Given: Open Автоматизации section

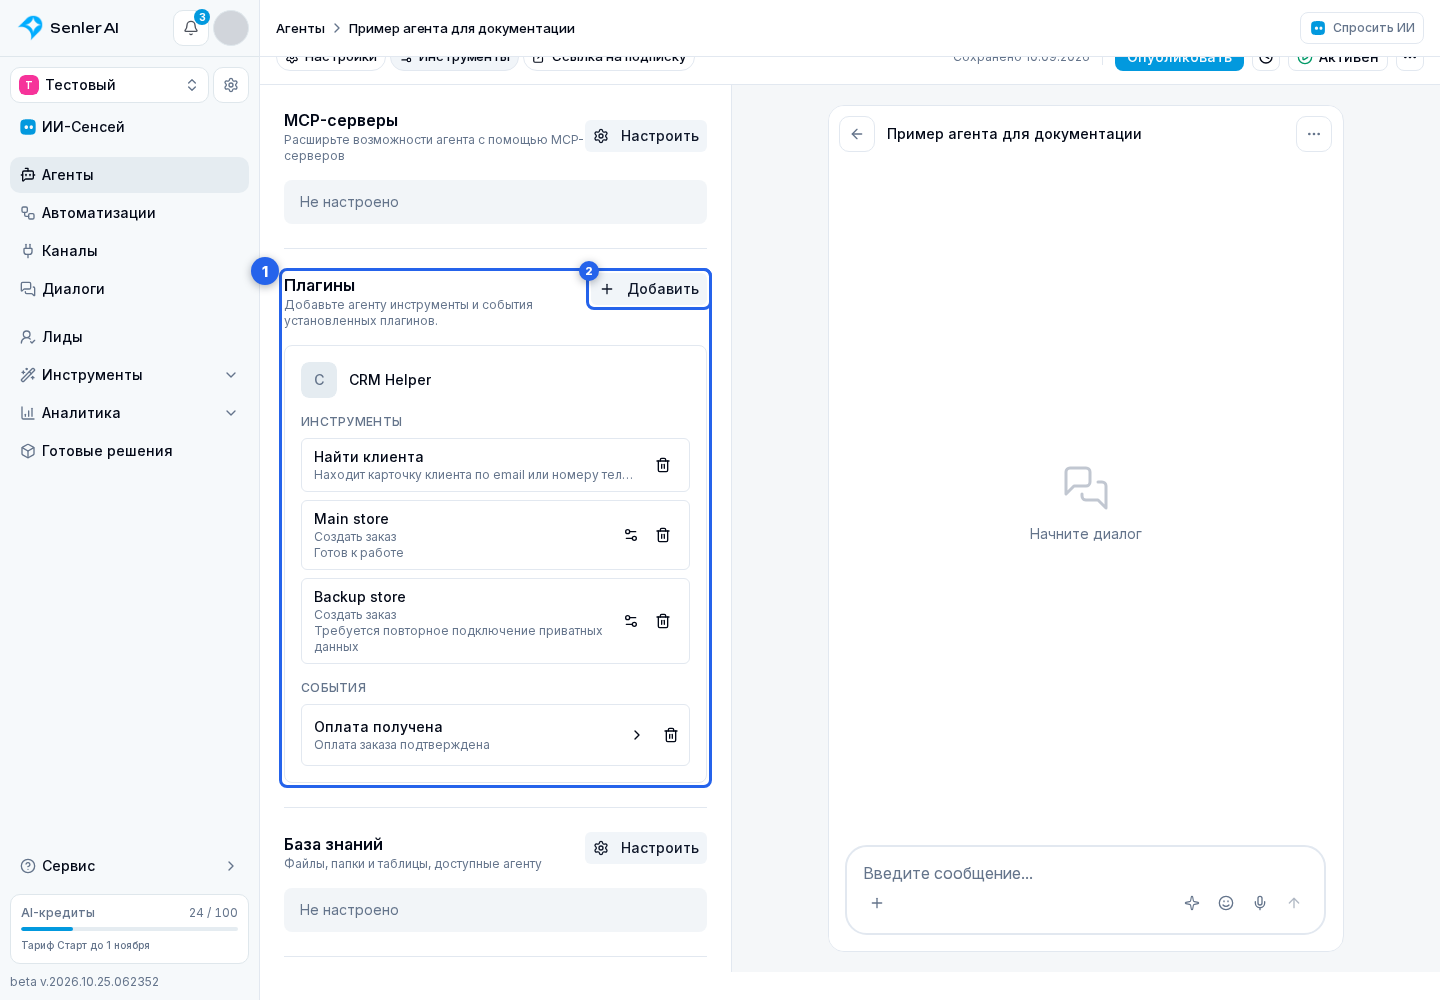Looking at the screenshot, I should point(130,213).
